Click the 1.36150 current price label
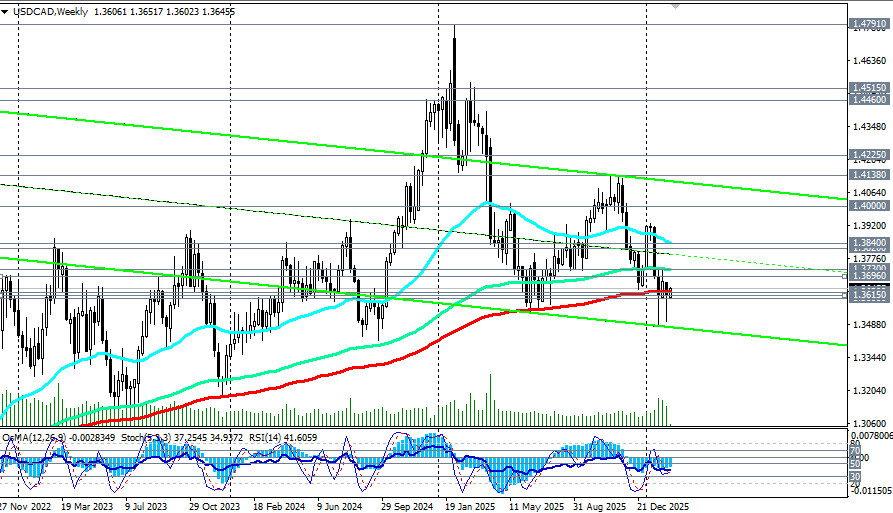 pyautogui.click(x=868, y=297)
